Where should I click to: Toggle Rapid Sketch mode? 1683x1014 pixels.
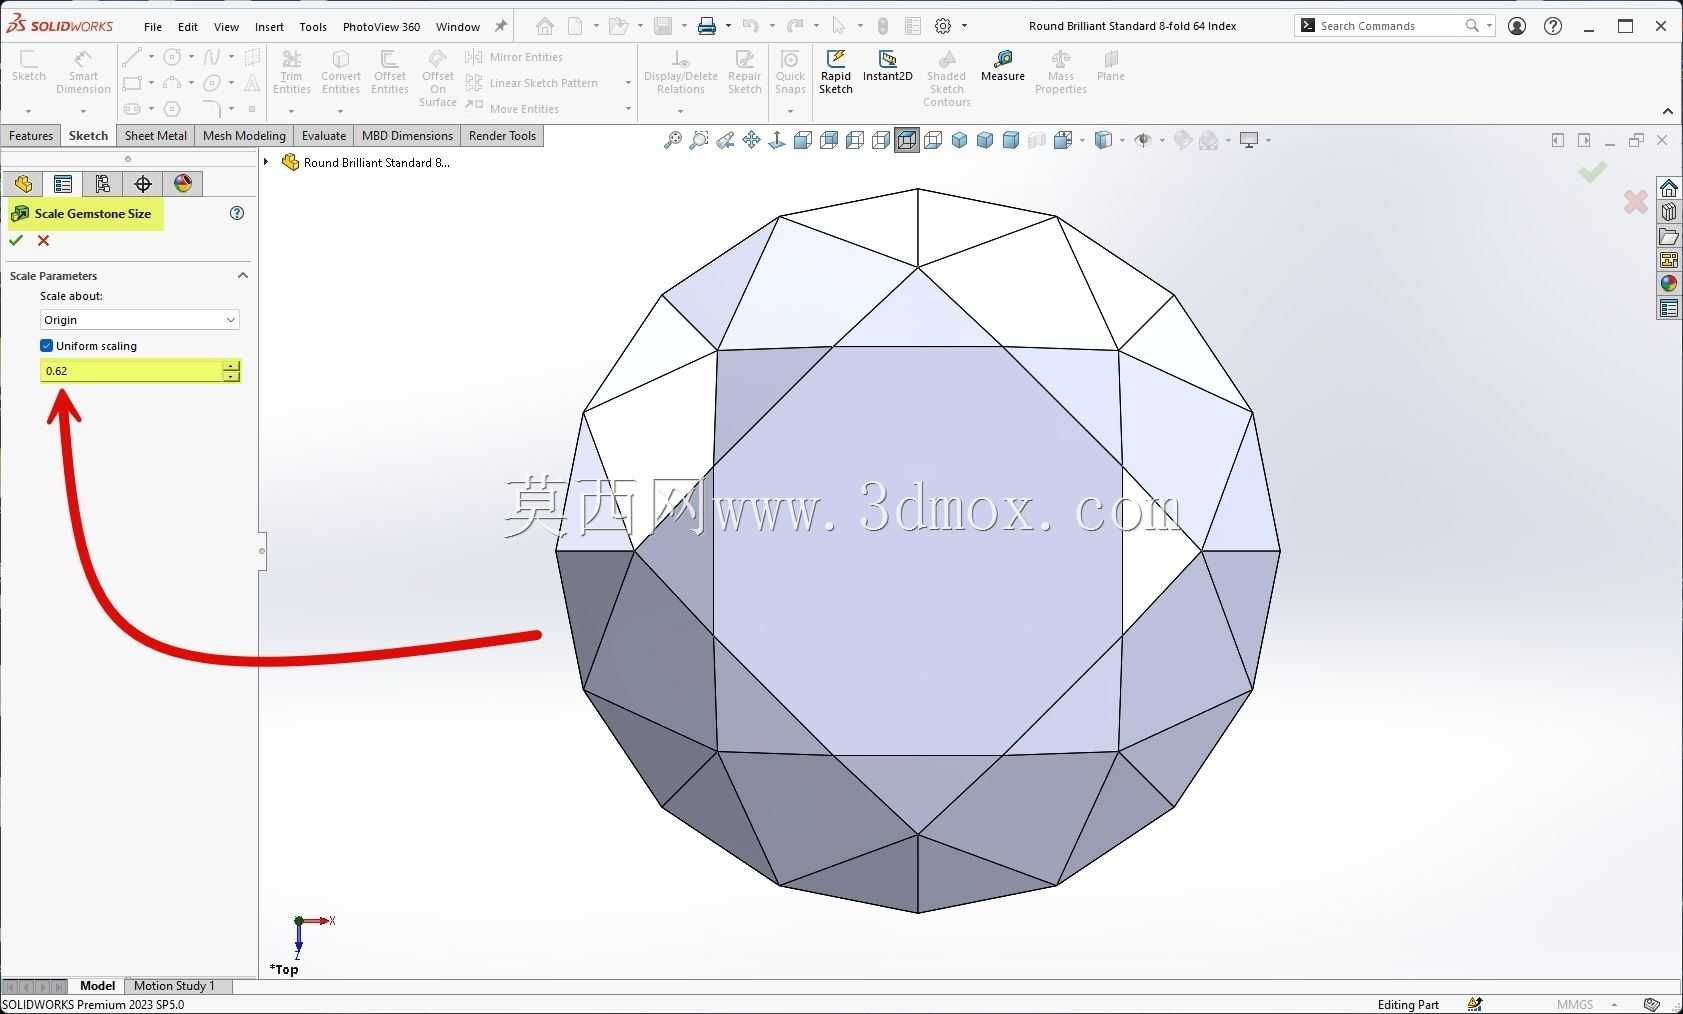point(836,73)
